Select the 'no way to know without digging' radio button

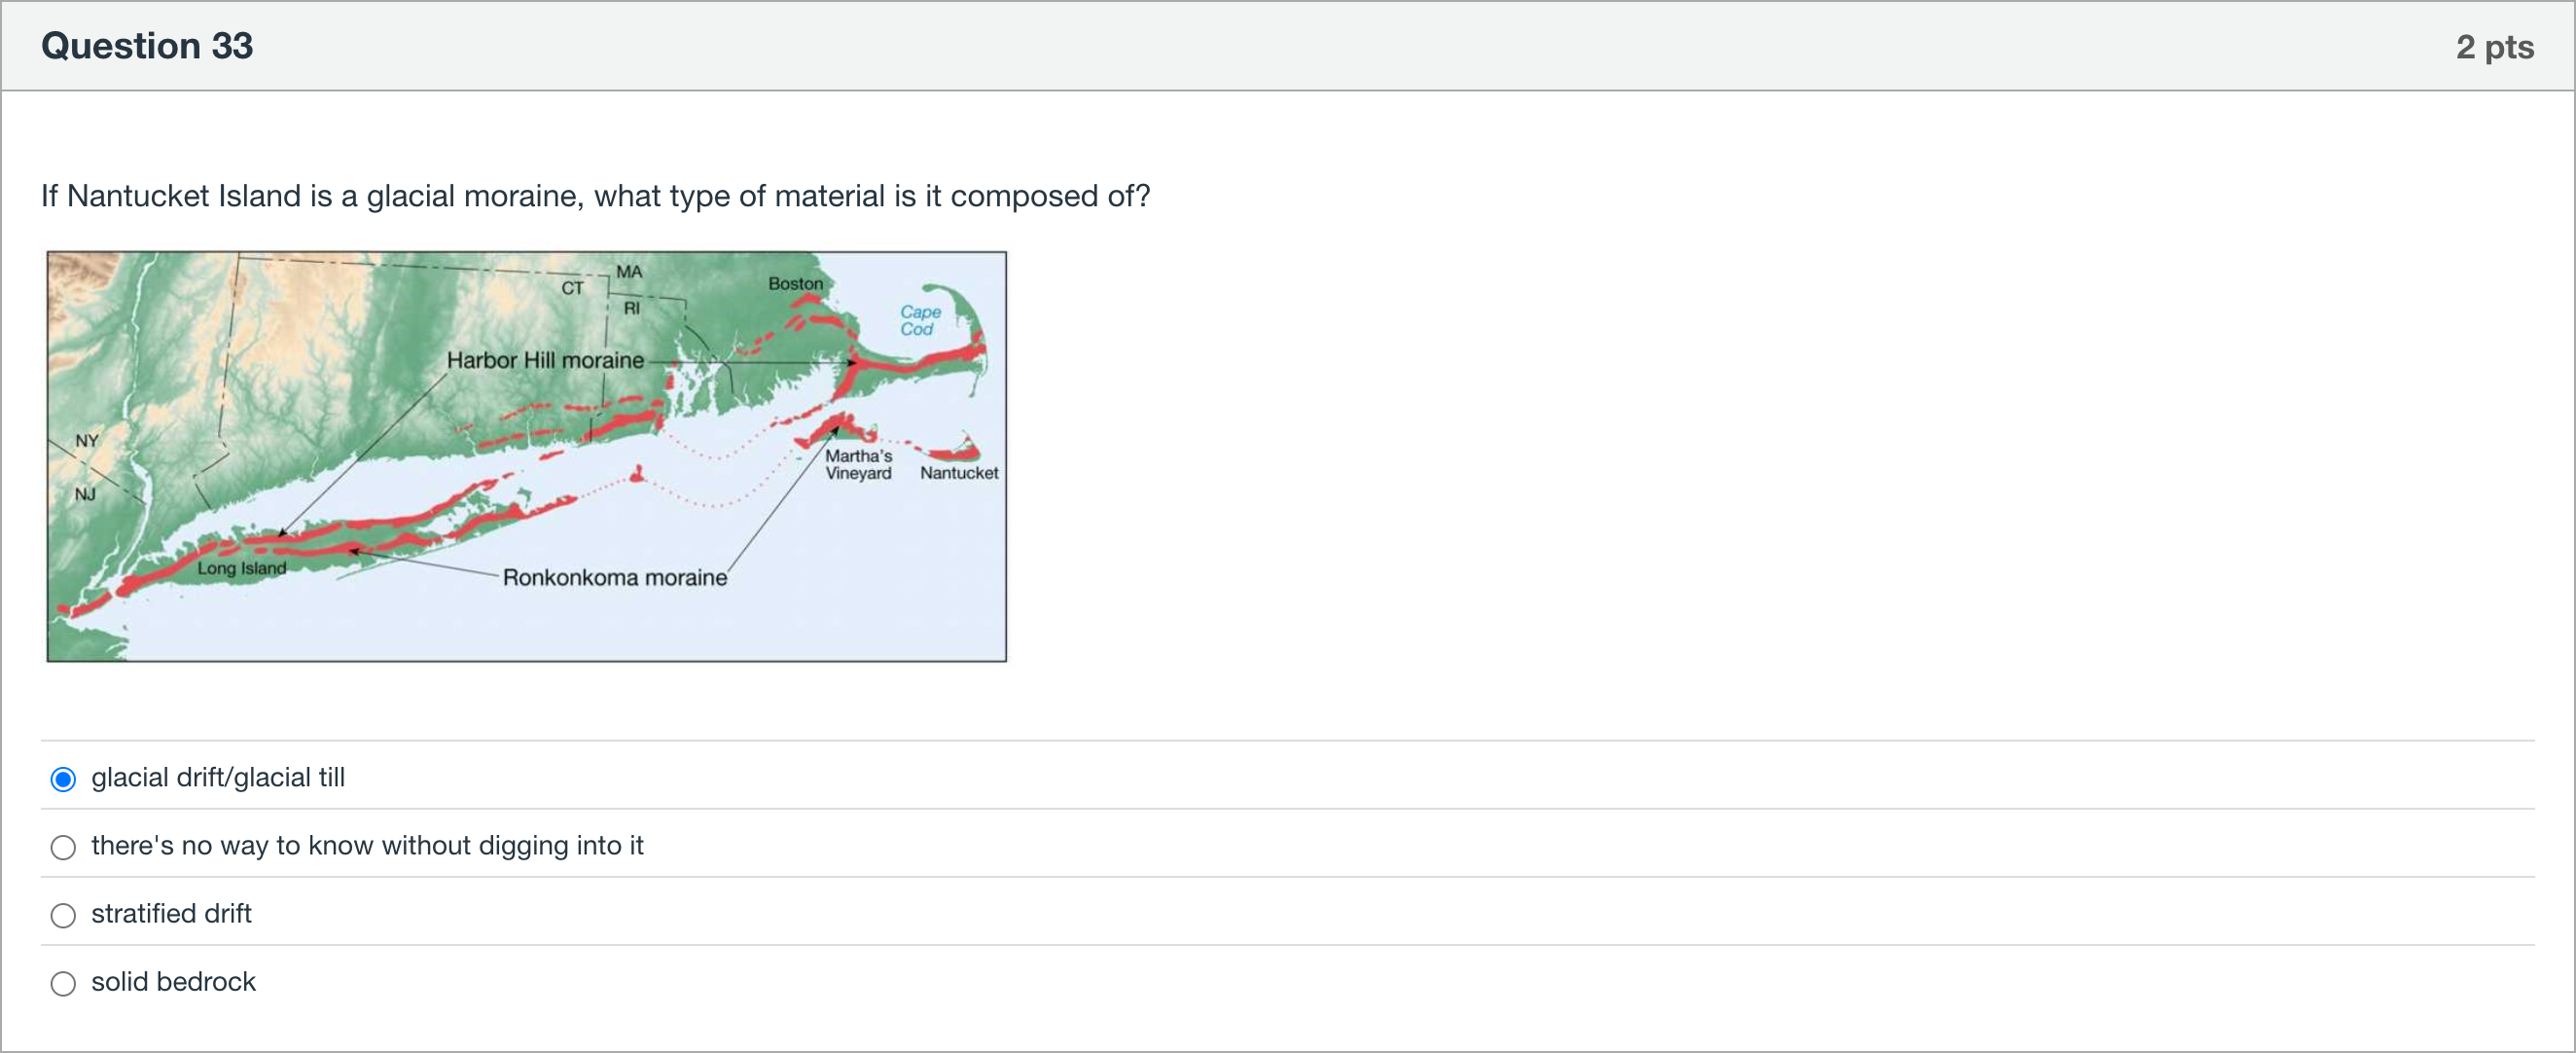click(x=63, y=847)
